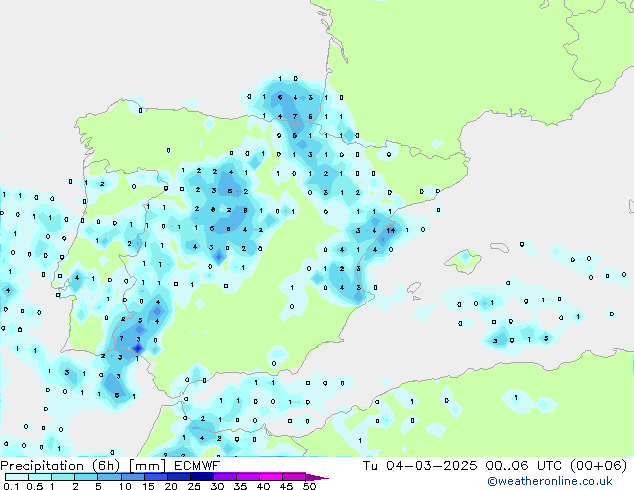The image size is (634, 490).
Task: Click the 35–40 mm legend color box
Action: (248, 477)
